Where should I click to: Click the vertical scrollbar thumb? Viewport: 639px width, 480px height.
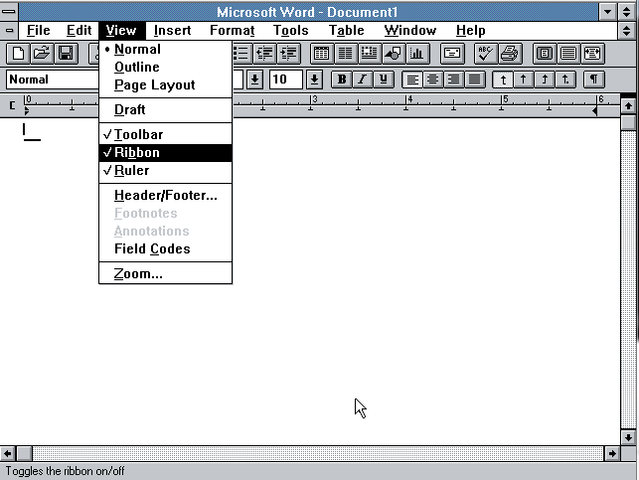pos(628,123)
